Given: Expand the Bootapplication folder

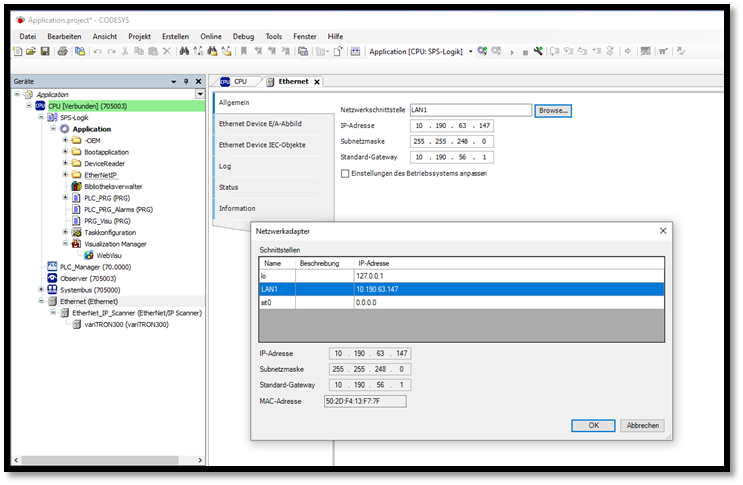Looking at the screenshot, I should [x=65, y=152].
